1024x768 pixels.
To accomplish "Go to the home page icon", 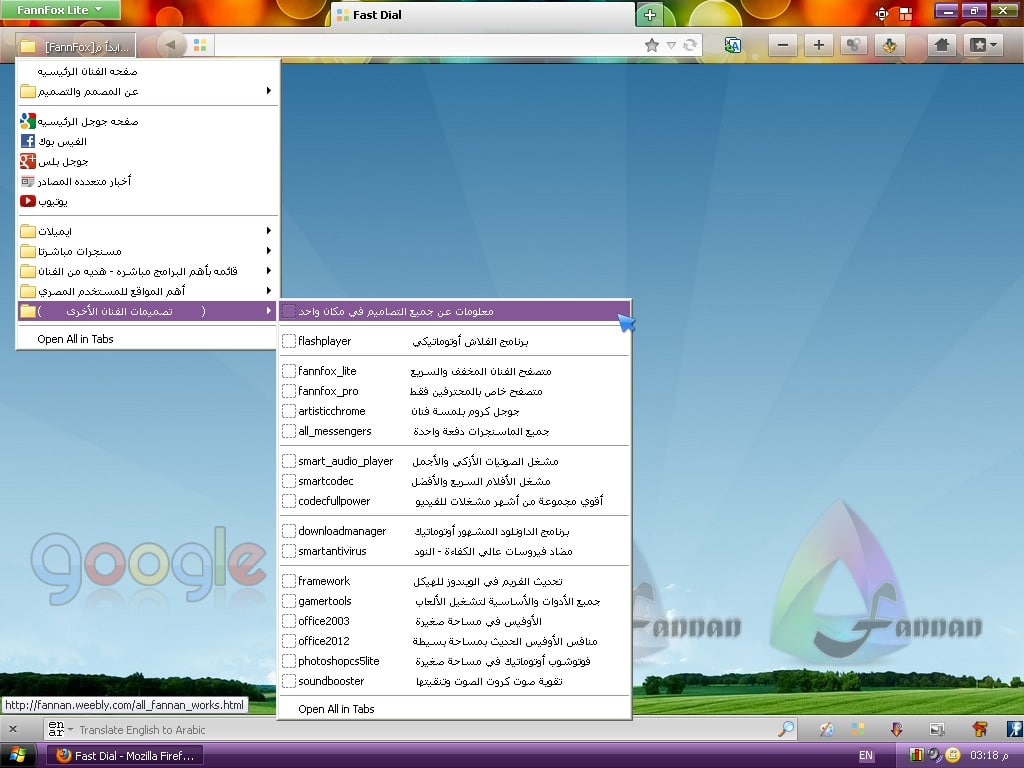I will click(942, 45).
